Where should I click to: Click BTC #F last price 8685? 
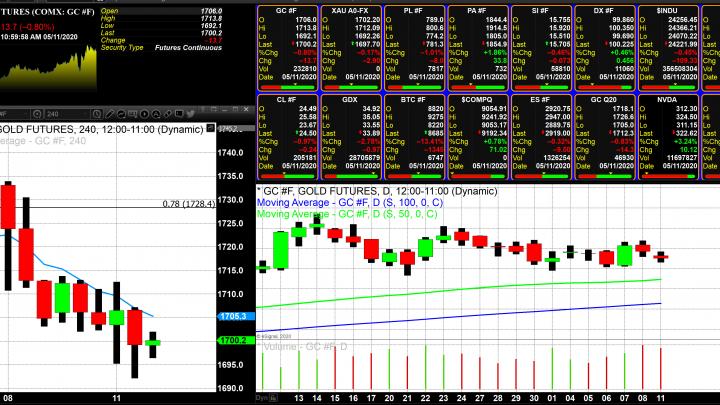(x=435, y=134)
